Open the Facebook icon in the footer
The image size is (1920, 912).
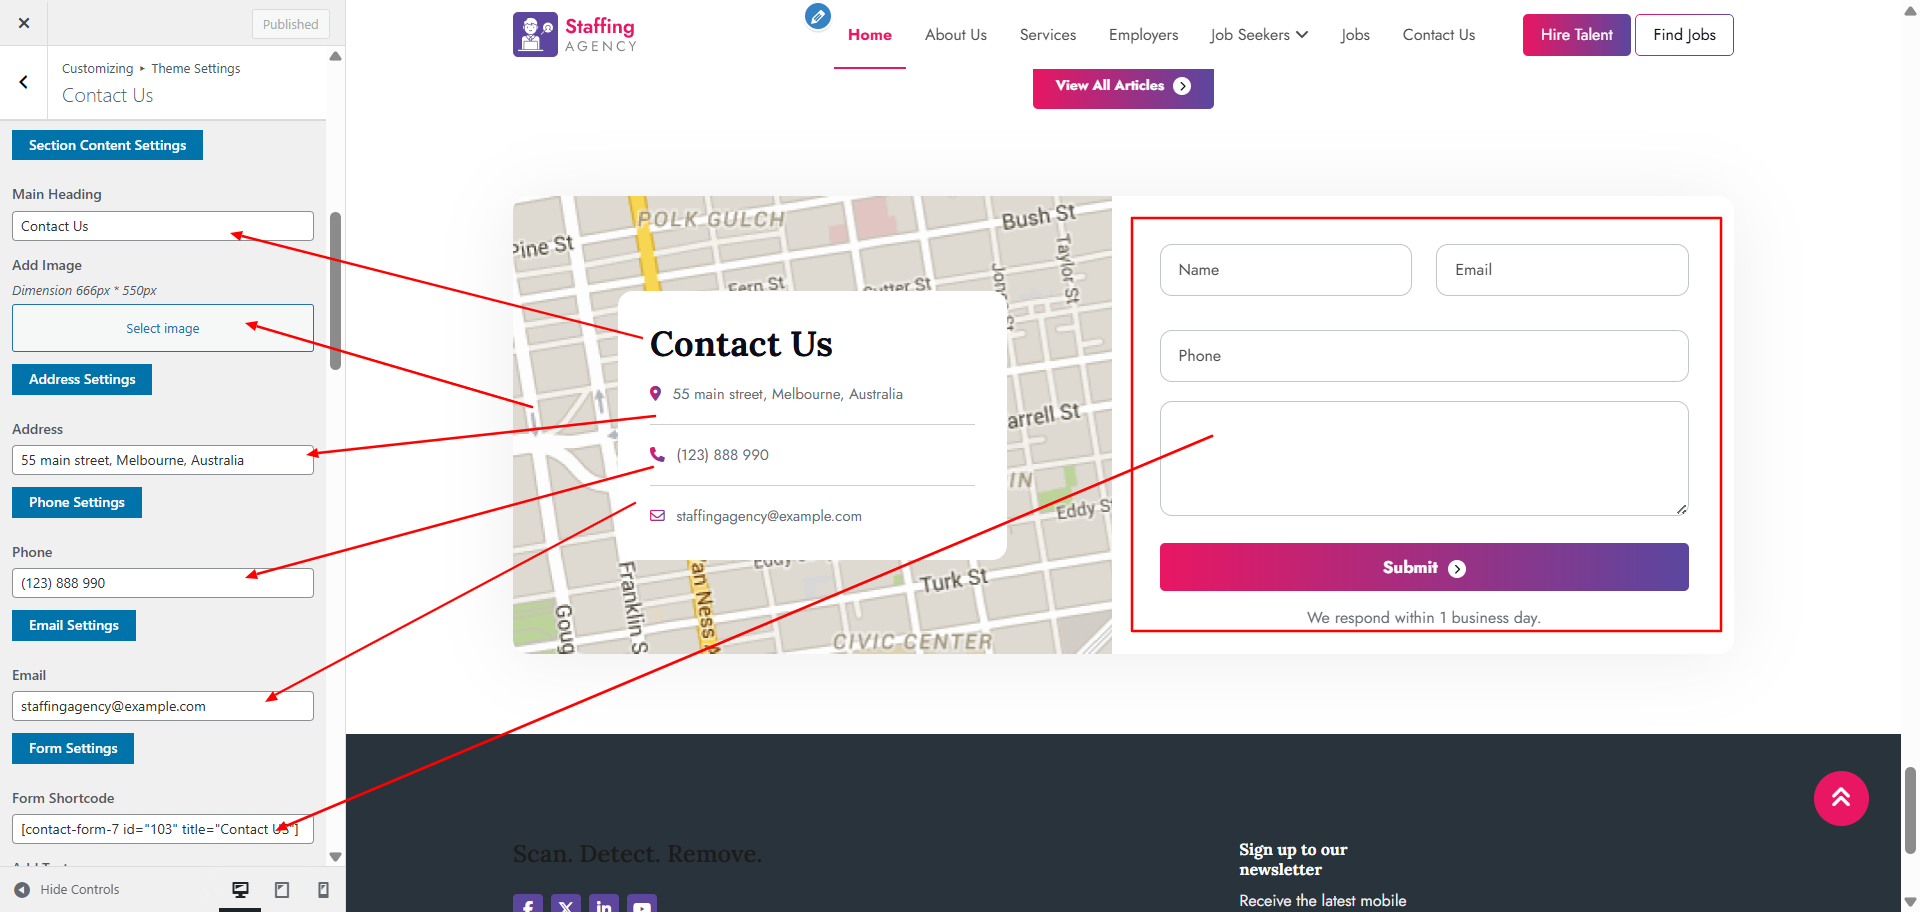pos(527,905)
